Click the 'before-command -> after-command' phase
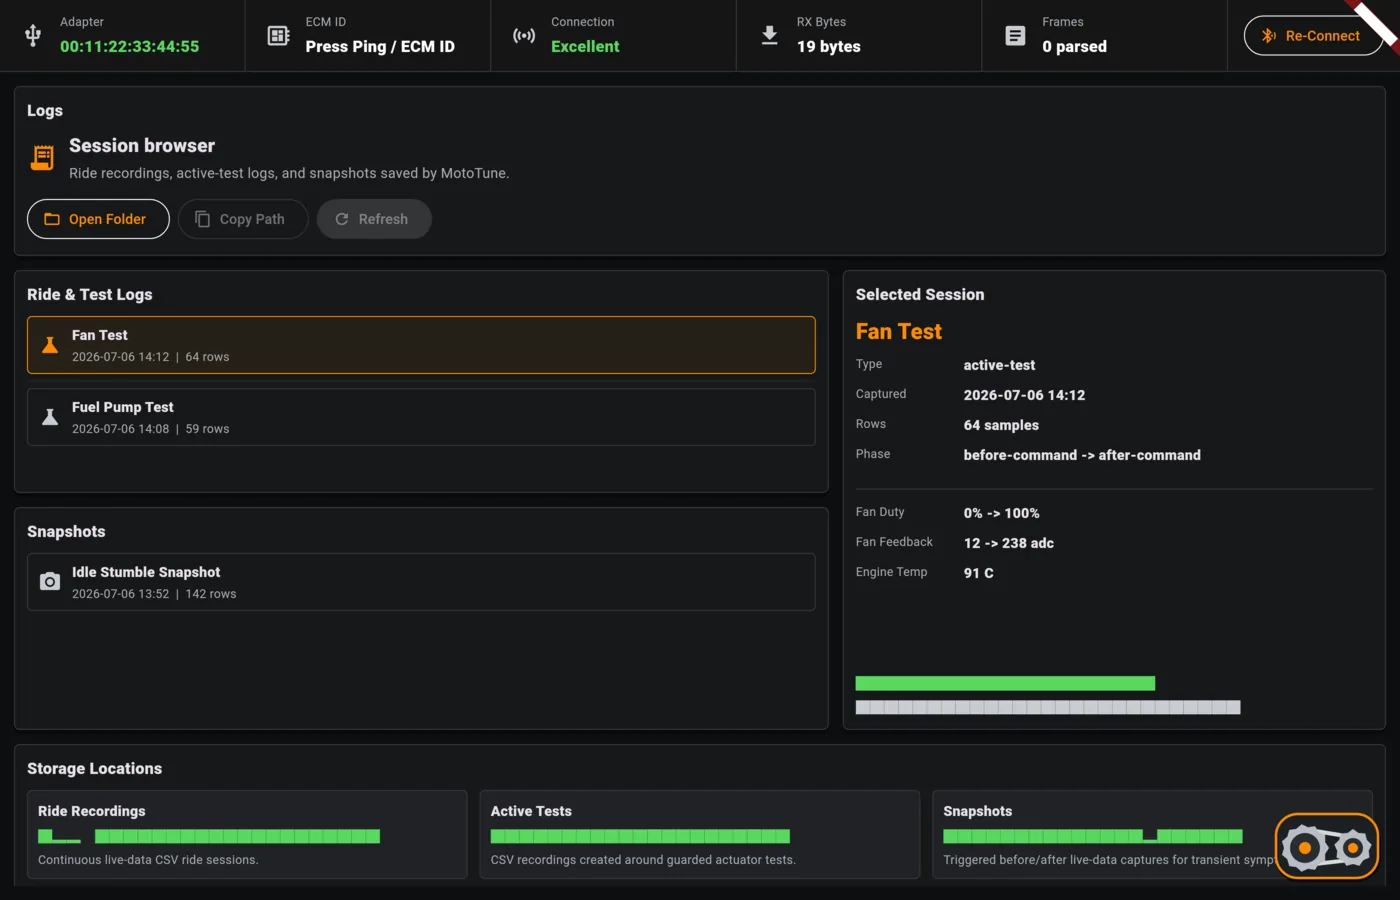Viewport: 1400px width, 900px height. pyautogui.click(x=1082, y=455)
